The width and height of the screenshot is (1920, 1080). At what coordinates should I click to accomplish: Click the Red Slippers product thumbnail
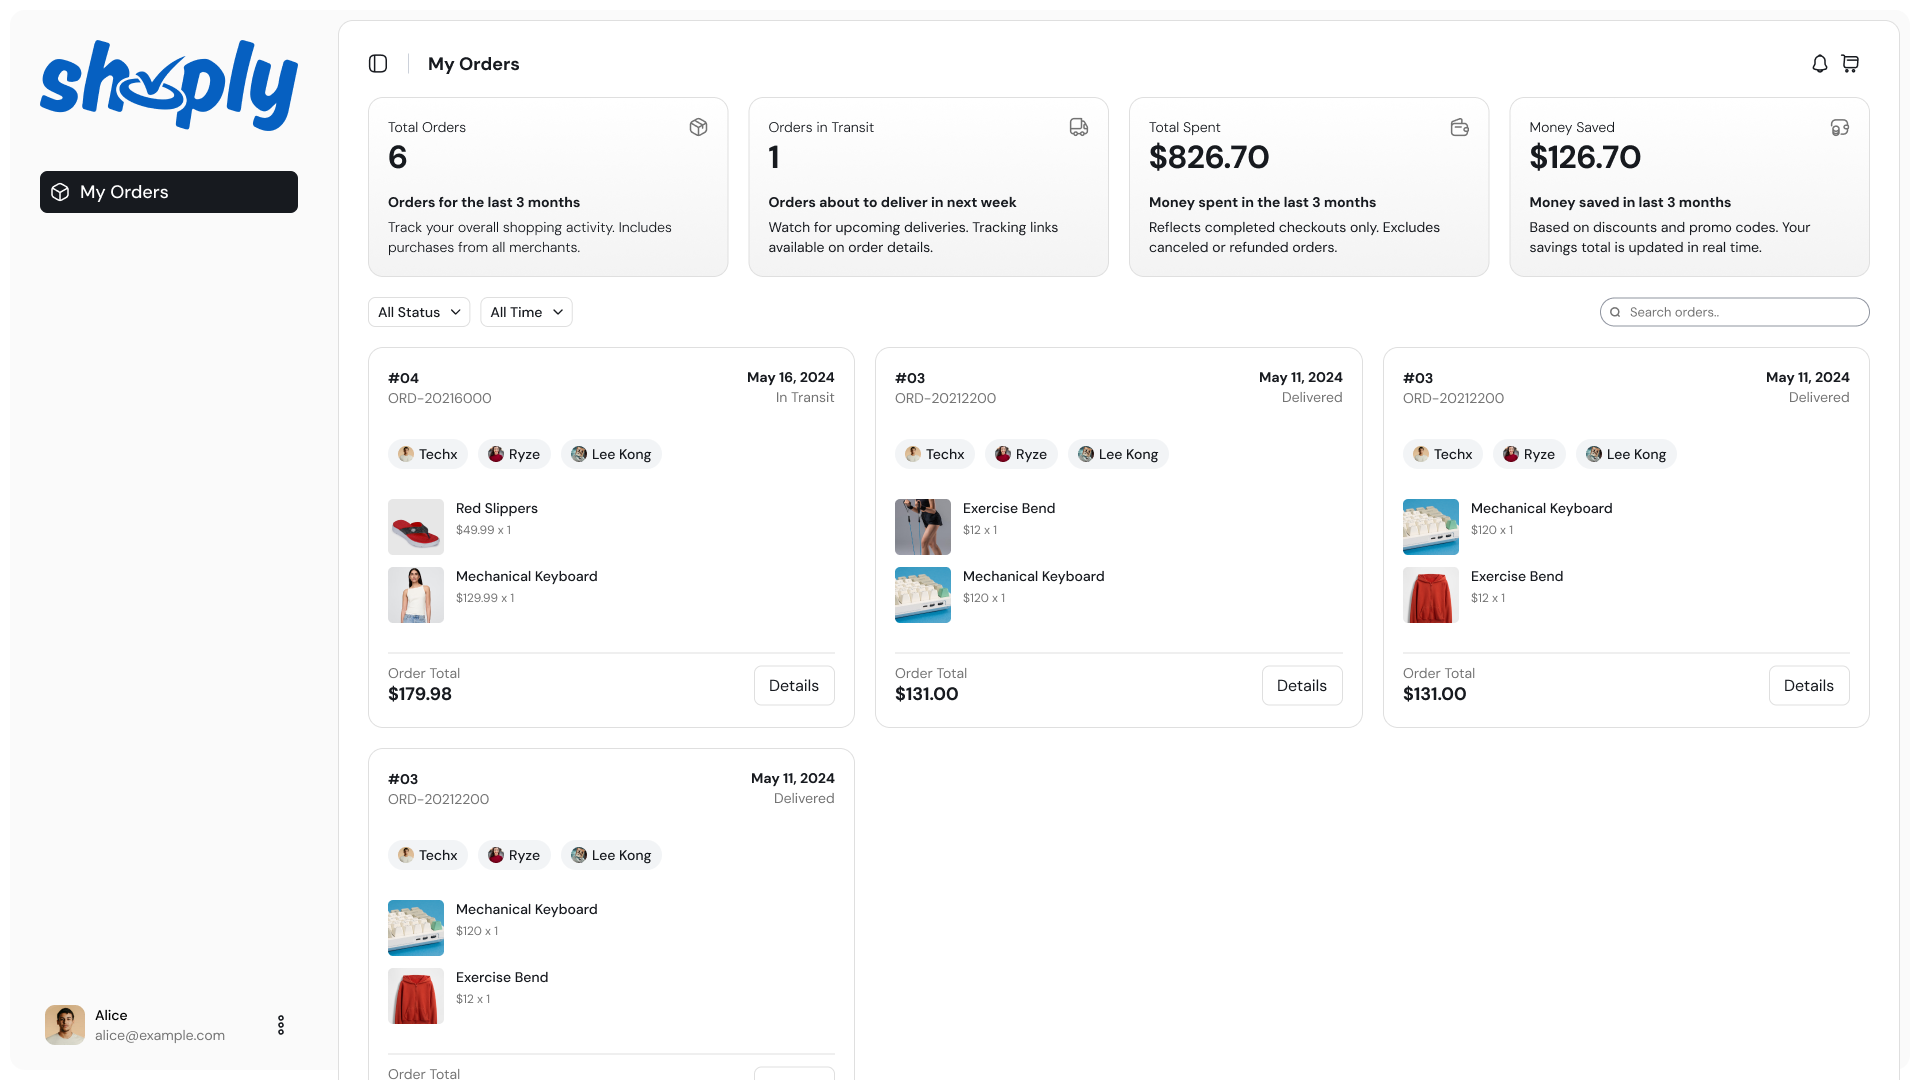pos(416,527)
